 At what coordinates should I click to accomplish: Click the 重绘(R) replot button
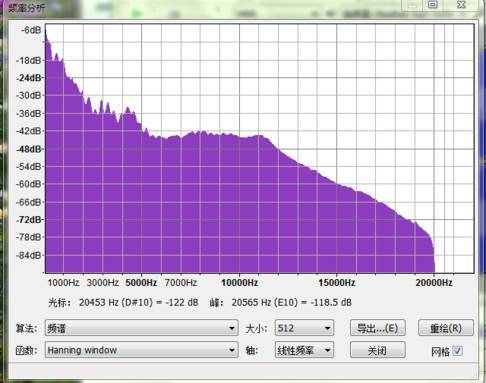point(446,328)
